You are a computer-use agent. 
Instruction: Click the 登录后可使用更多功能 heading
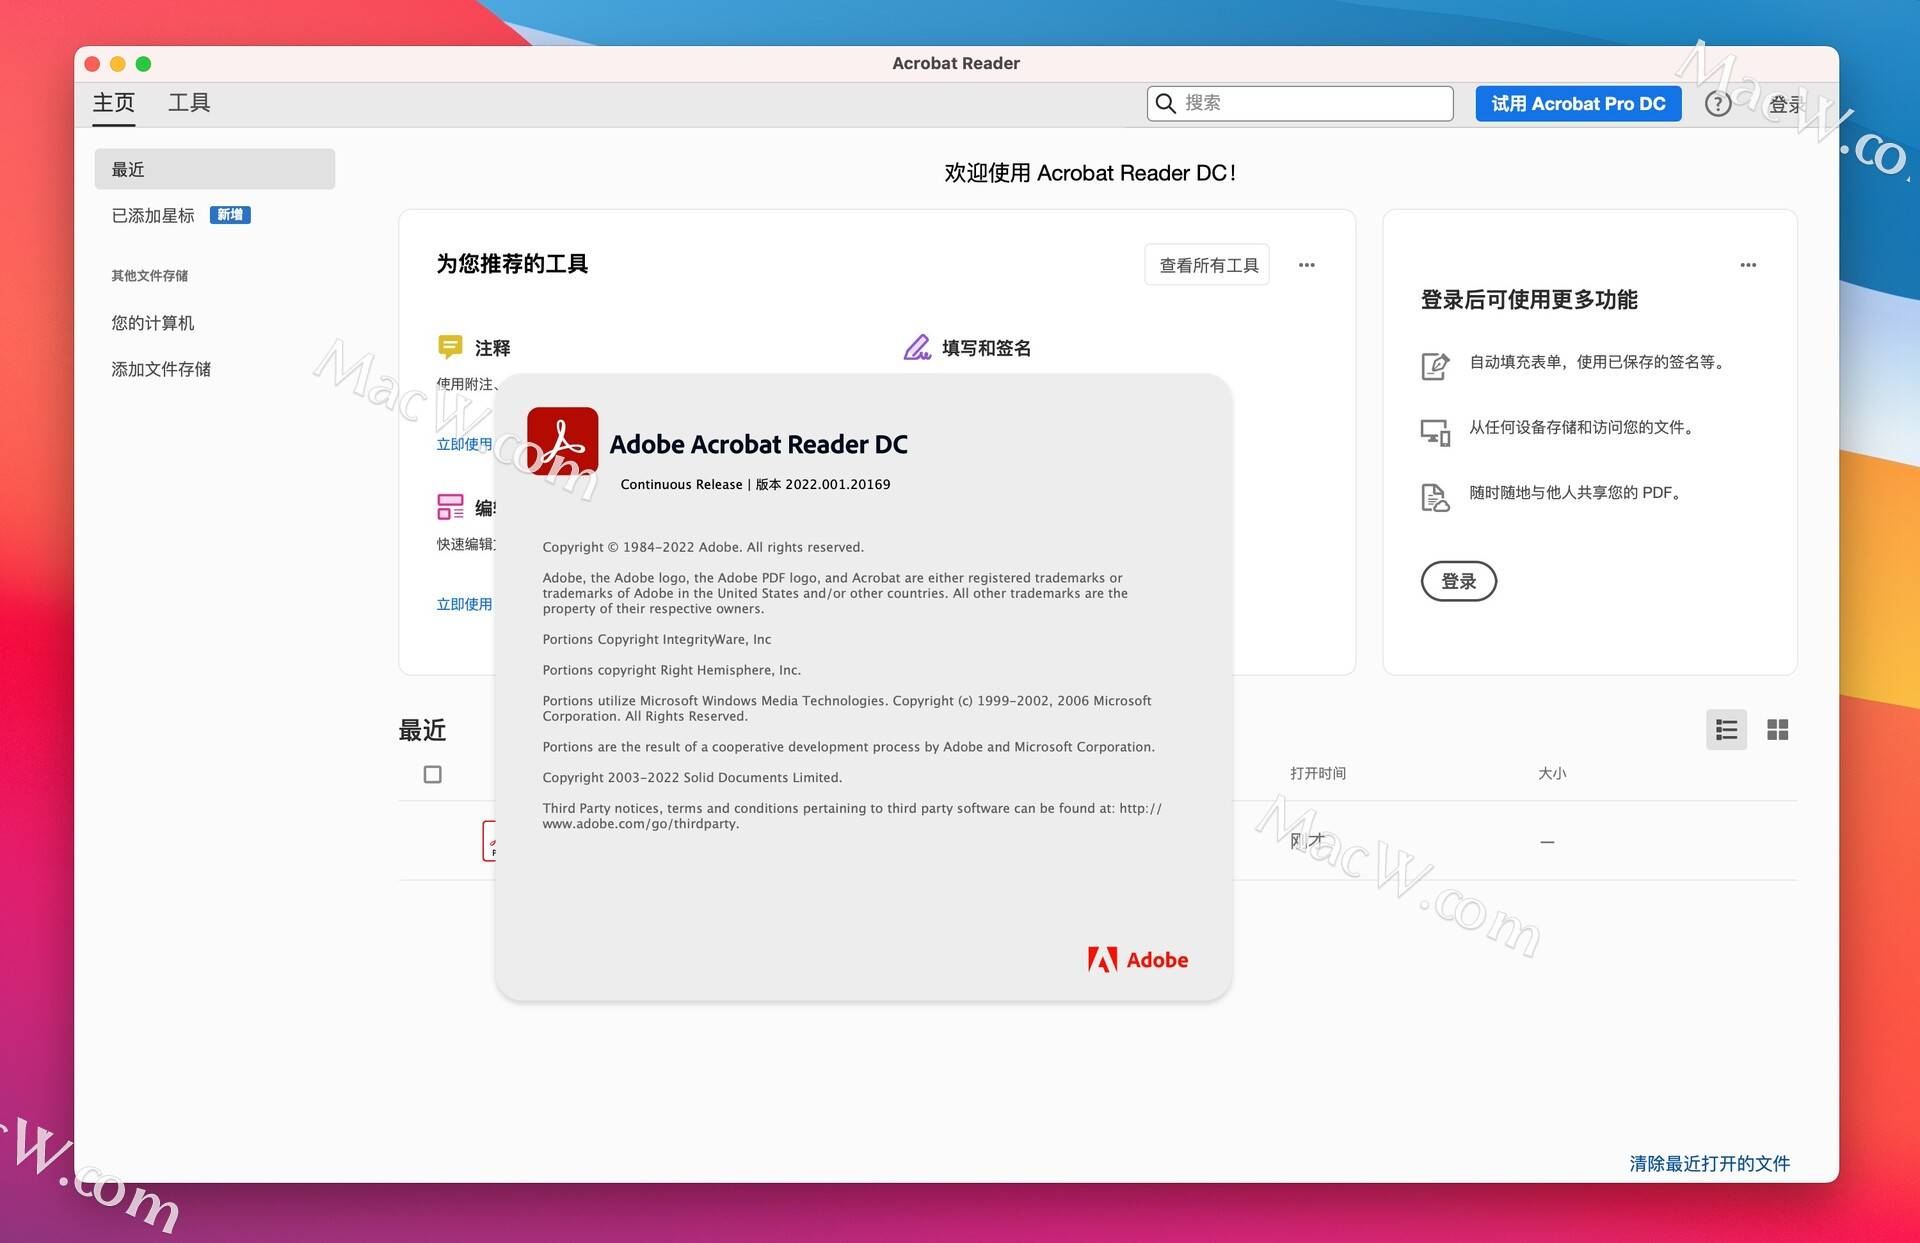(x=1529, y=300)
